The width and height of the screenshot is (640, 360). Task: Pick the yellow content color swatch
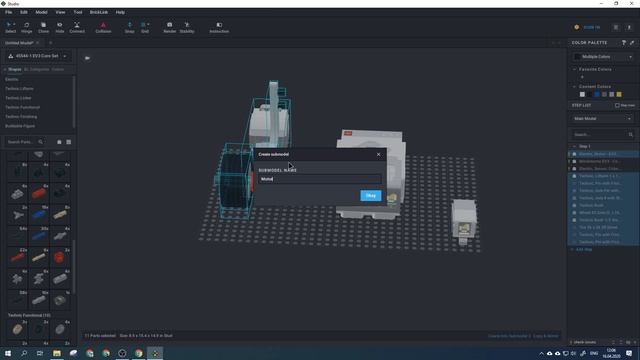click(619, 94)
